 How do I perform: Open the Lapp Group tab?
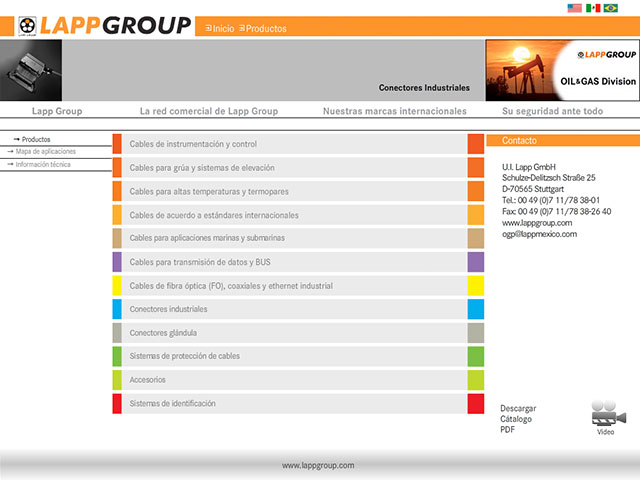tap(57, 111)
